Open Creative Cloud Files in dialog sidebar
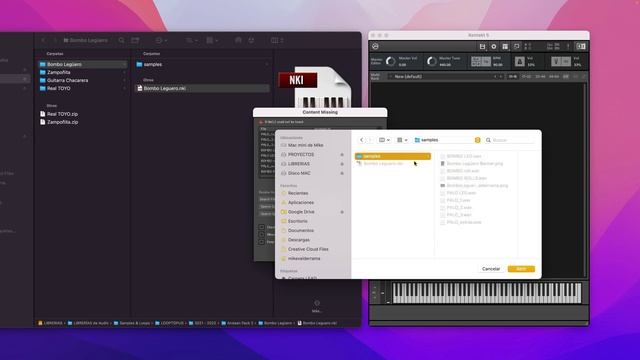Image resolution: width=640 pixels, height=360 pixels. [x=308, y=249]
